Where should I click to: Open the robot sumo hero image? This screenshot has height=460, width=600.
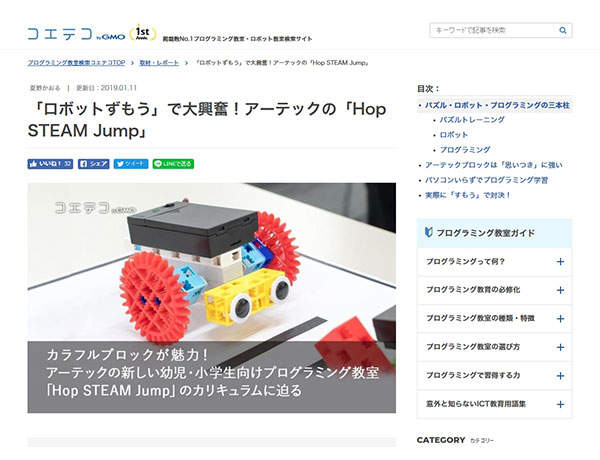pyautogui.click(x=212, y=297)
